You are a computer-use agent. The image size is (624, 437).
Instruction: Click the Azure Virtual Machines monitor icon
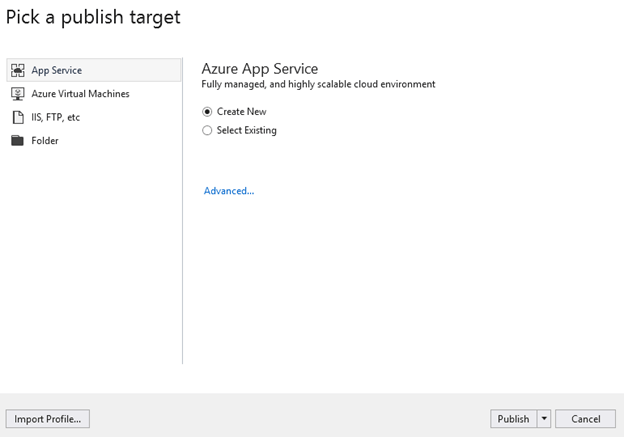pyautogui.click(x=18, y=94)
